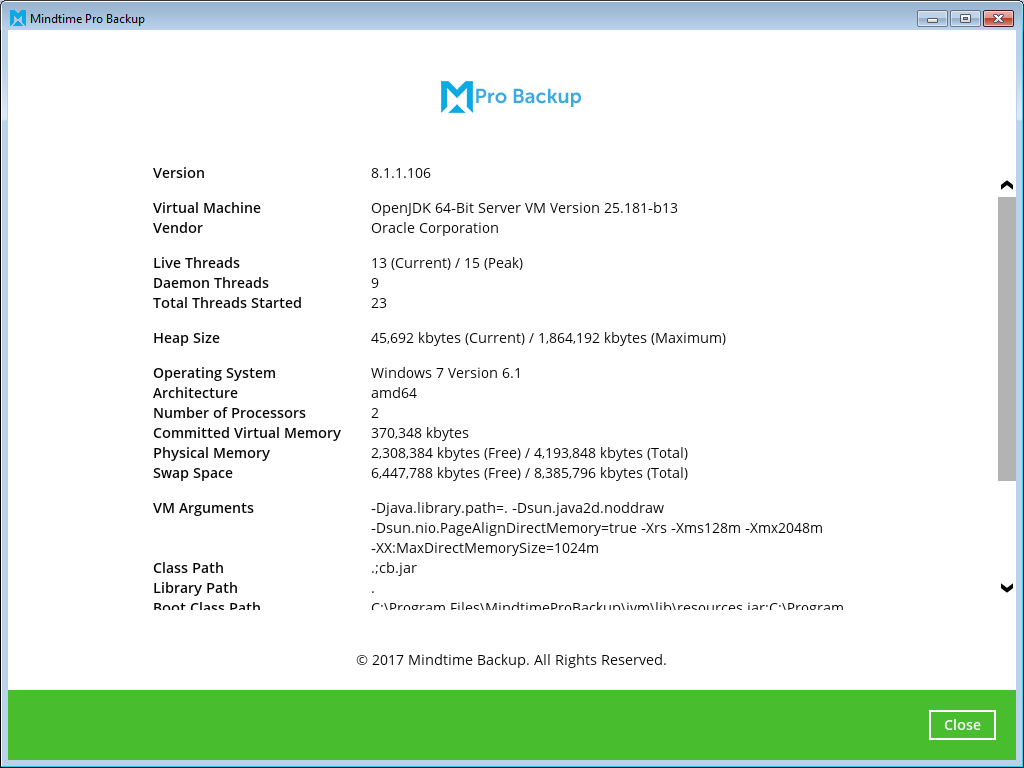This screenshot has width=1024, height=768.
Task: Click the Virtual Machine label
Action: click(206, 208)
